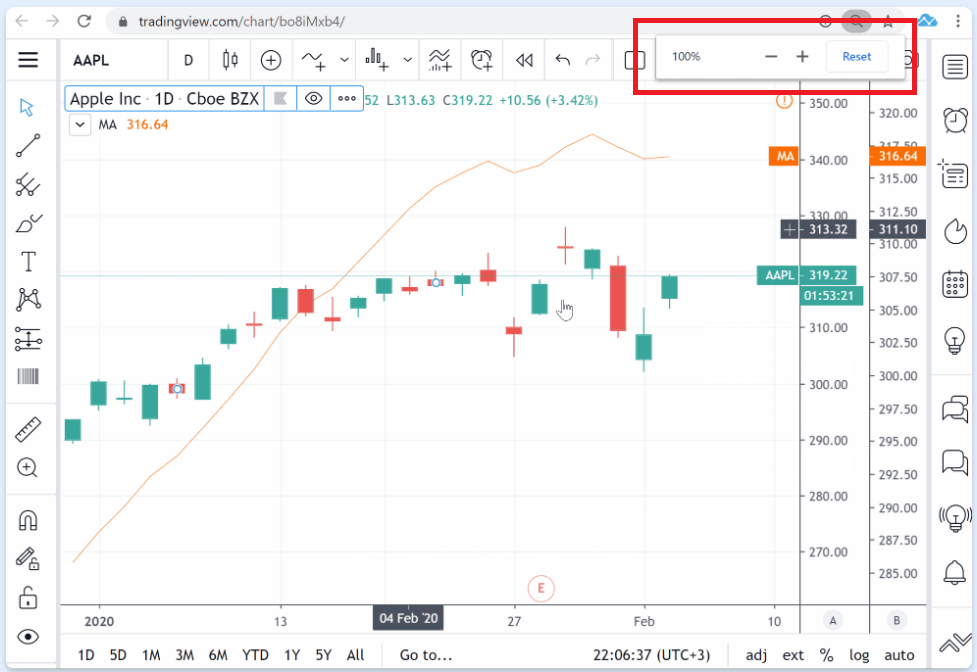Undo the last chart action

tap(563, 60)
